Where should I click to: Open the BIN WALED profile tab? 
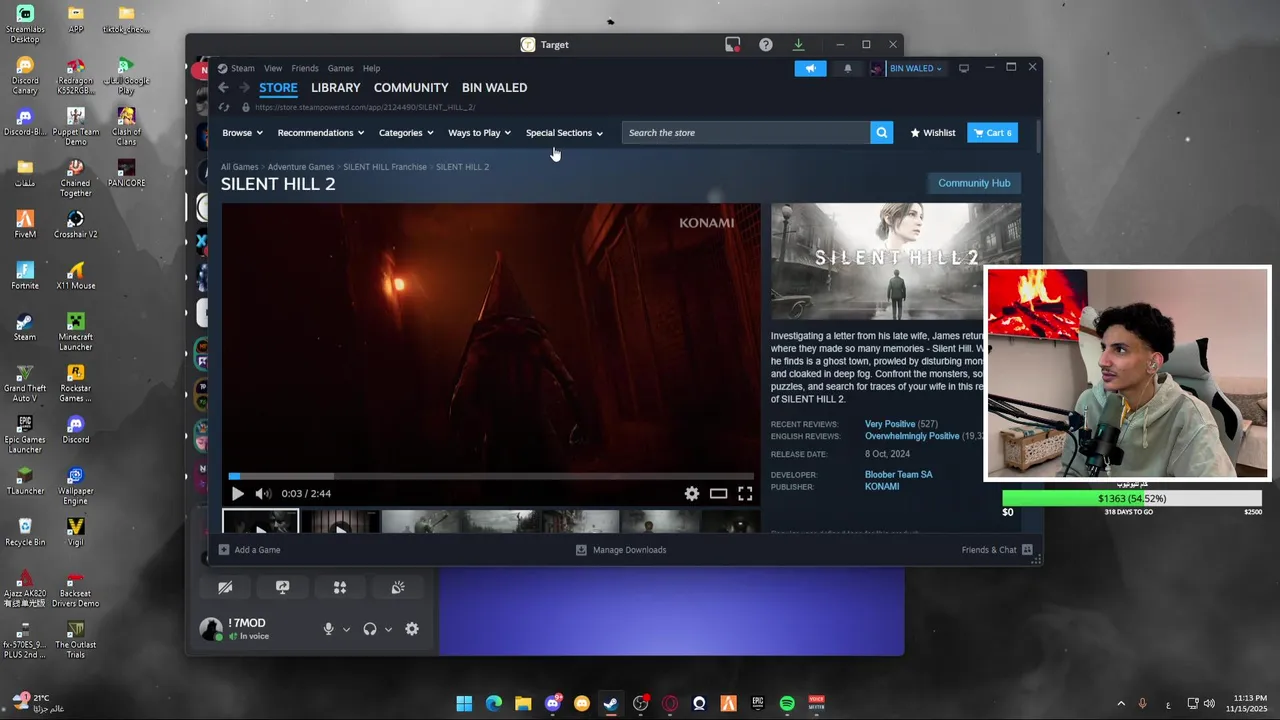click(494, 88)
